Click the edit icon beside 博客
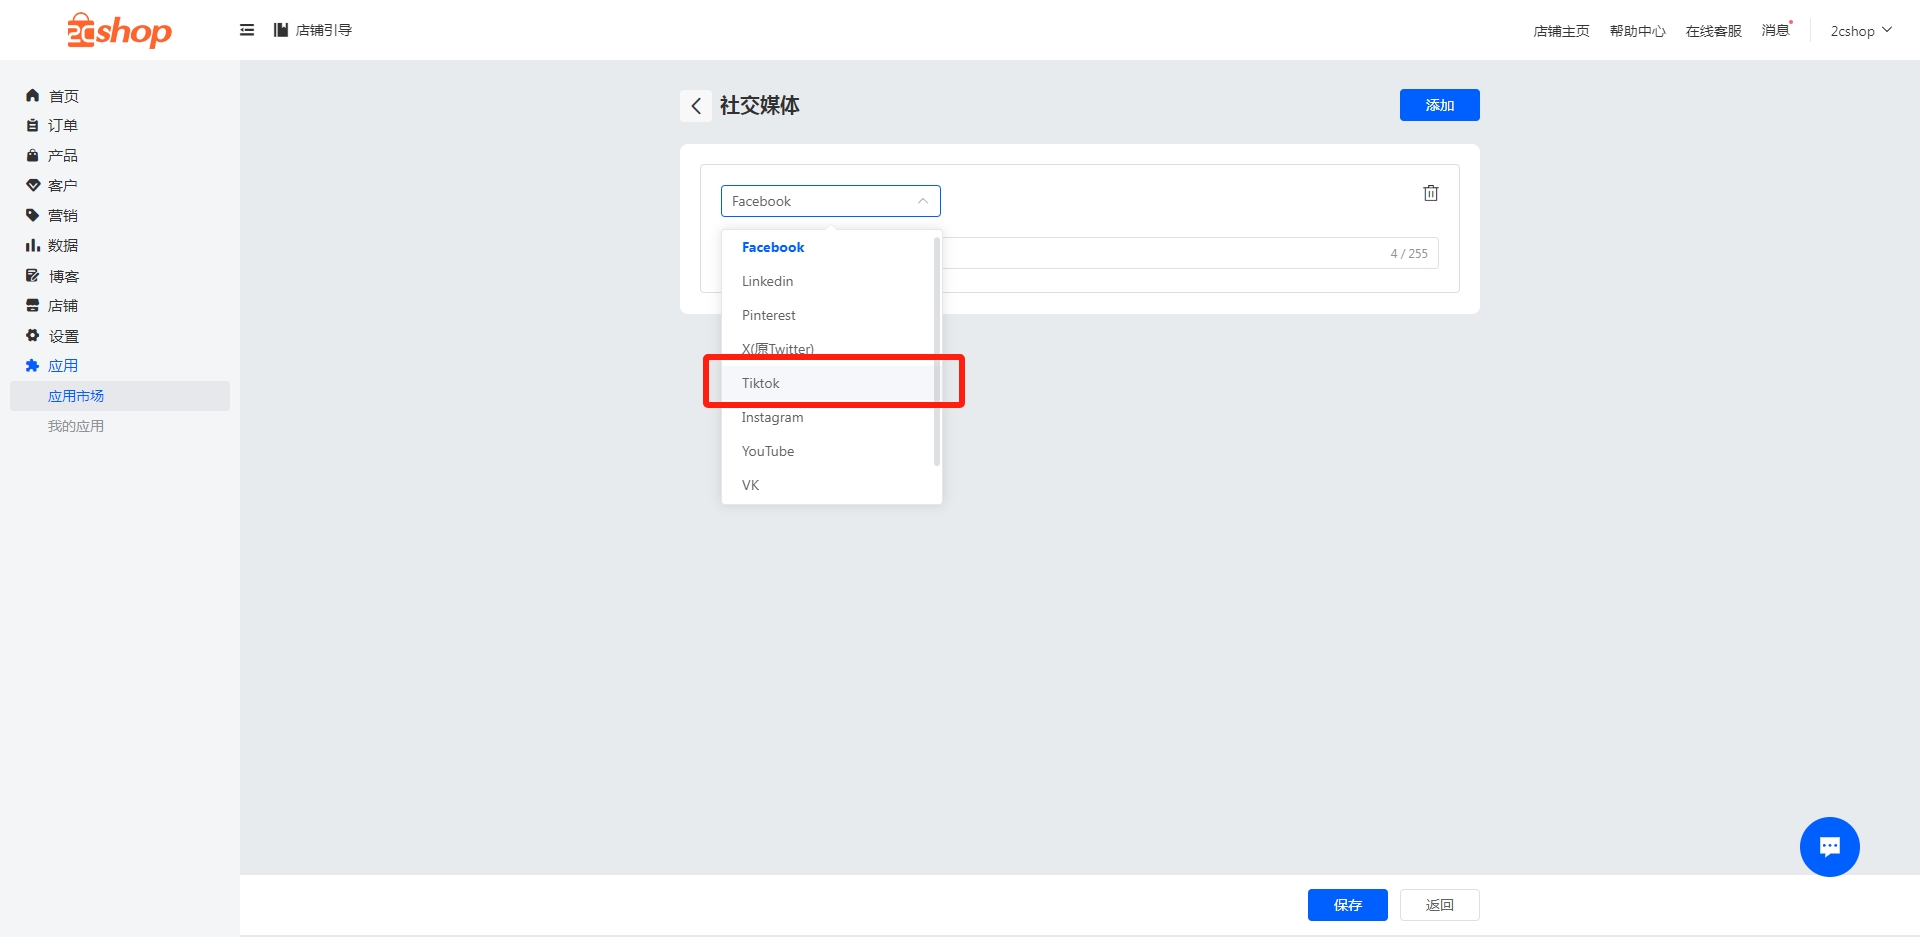This screenshot has height=937, width=1920. click(x=32, y=276)
